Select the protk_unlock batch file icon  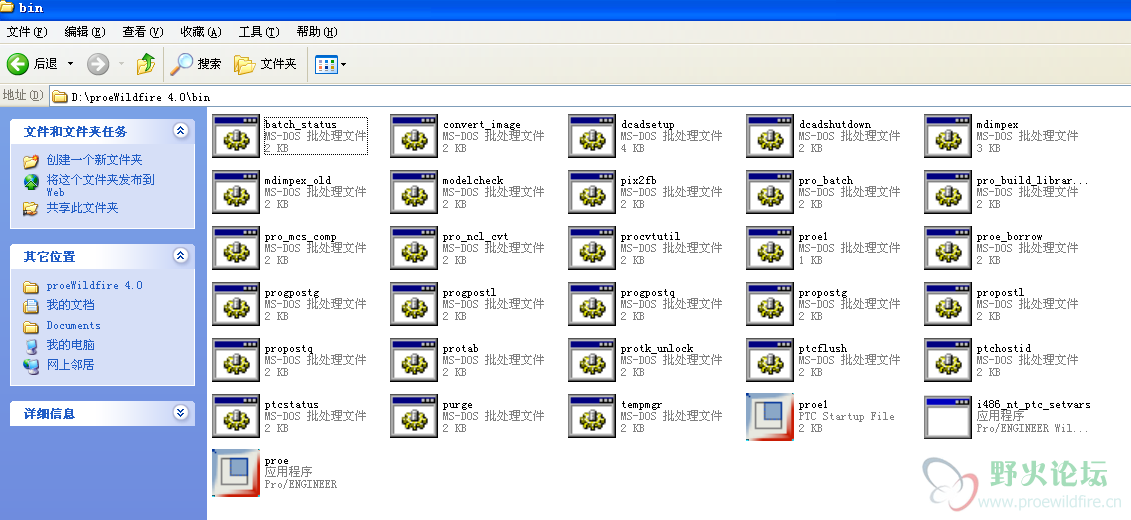[x=592, y=360]
